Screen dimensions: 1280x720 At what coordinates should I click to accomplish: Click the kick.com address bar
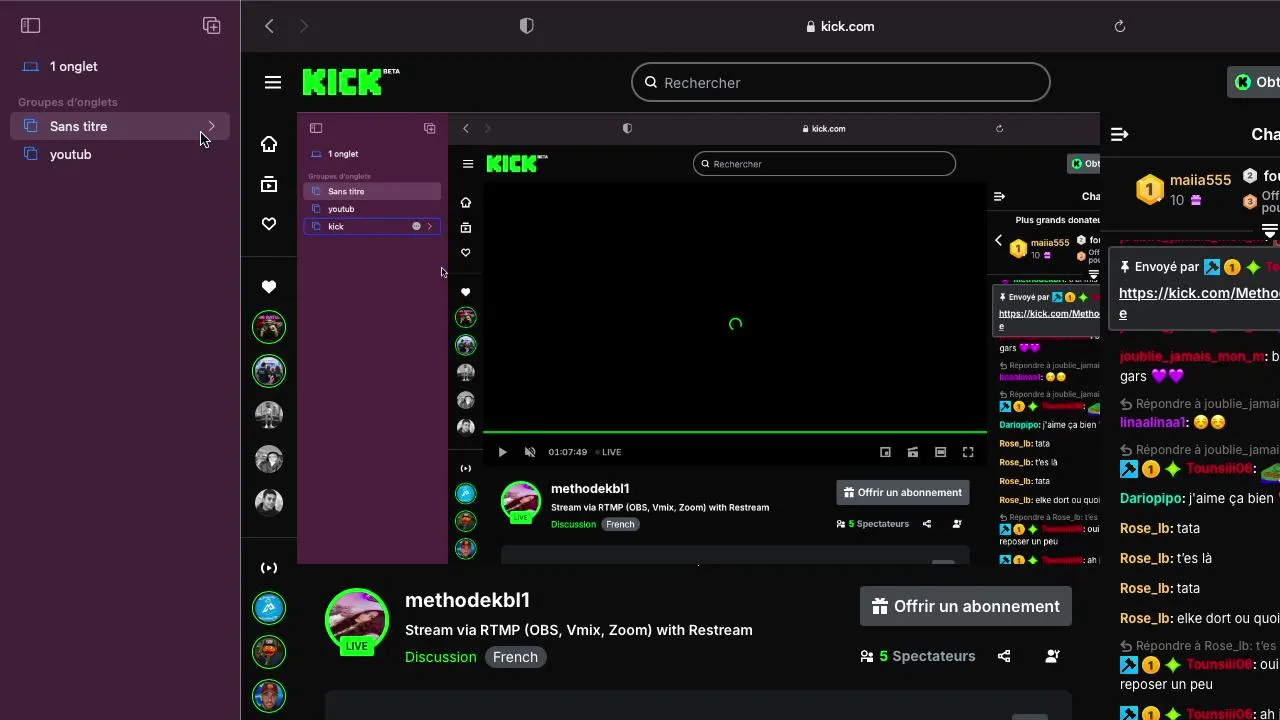click(x=840, y=26)
